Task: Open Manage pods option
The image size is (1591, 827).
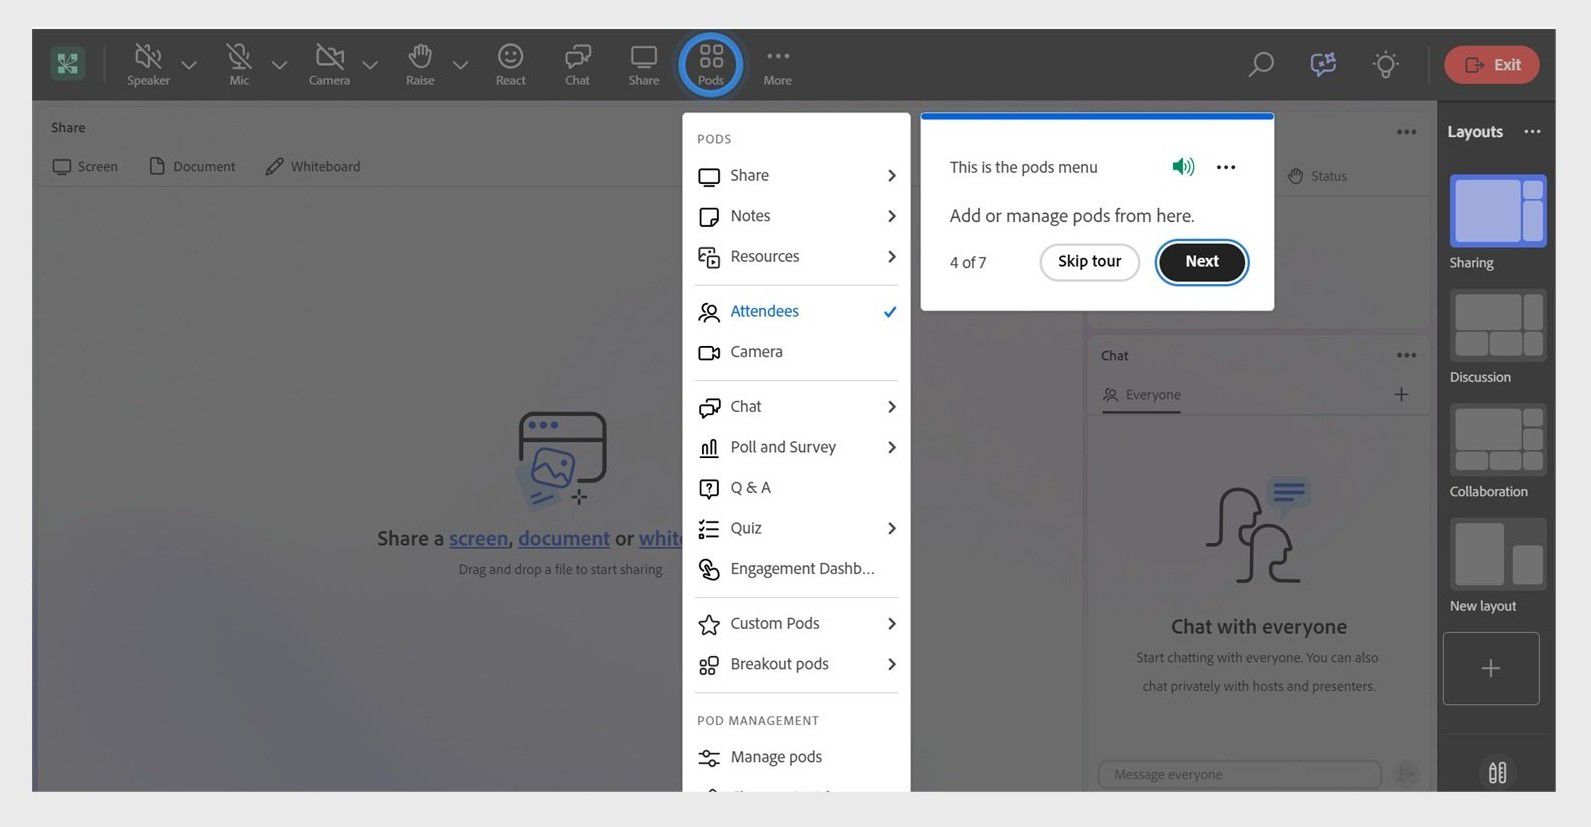Action: pos(797,758)
